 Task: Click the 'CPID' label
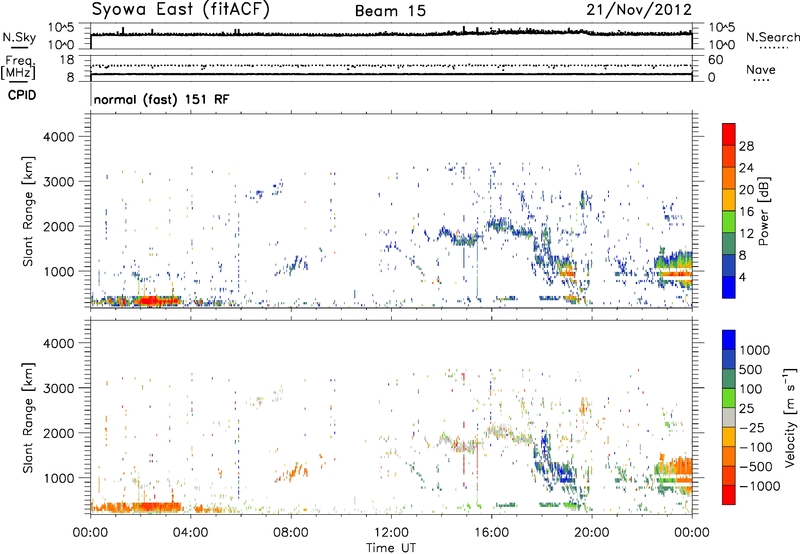(22, 95)
